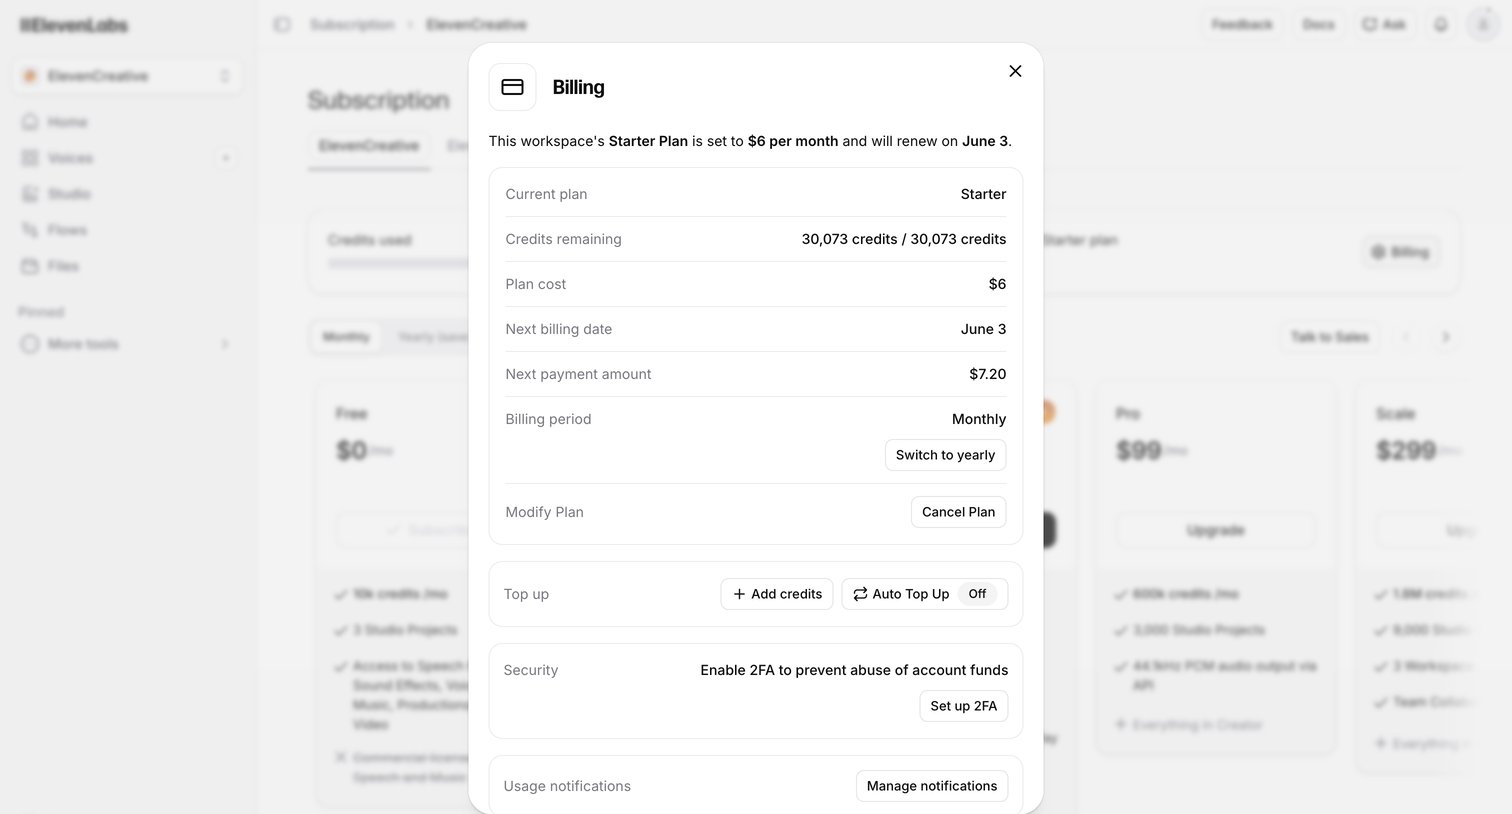
Task: Open Manage notifications
Action: click(932, 786)
